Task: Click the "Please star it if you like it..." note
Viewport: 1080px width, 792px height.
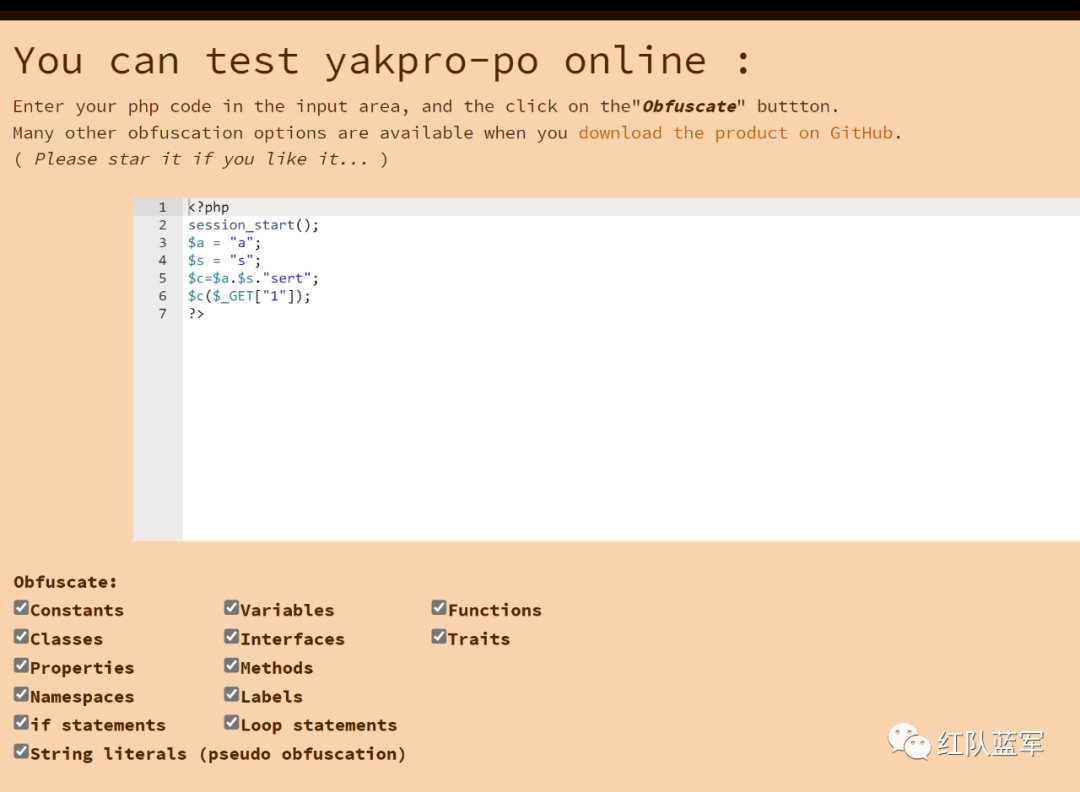Action: point(201,160)
